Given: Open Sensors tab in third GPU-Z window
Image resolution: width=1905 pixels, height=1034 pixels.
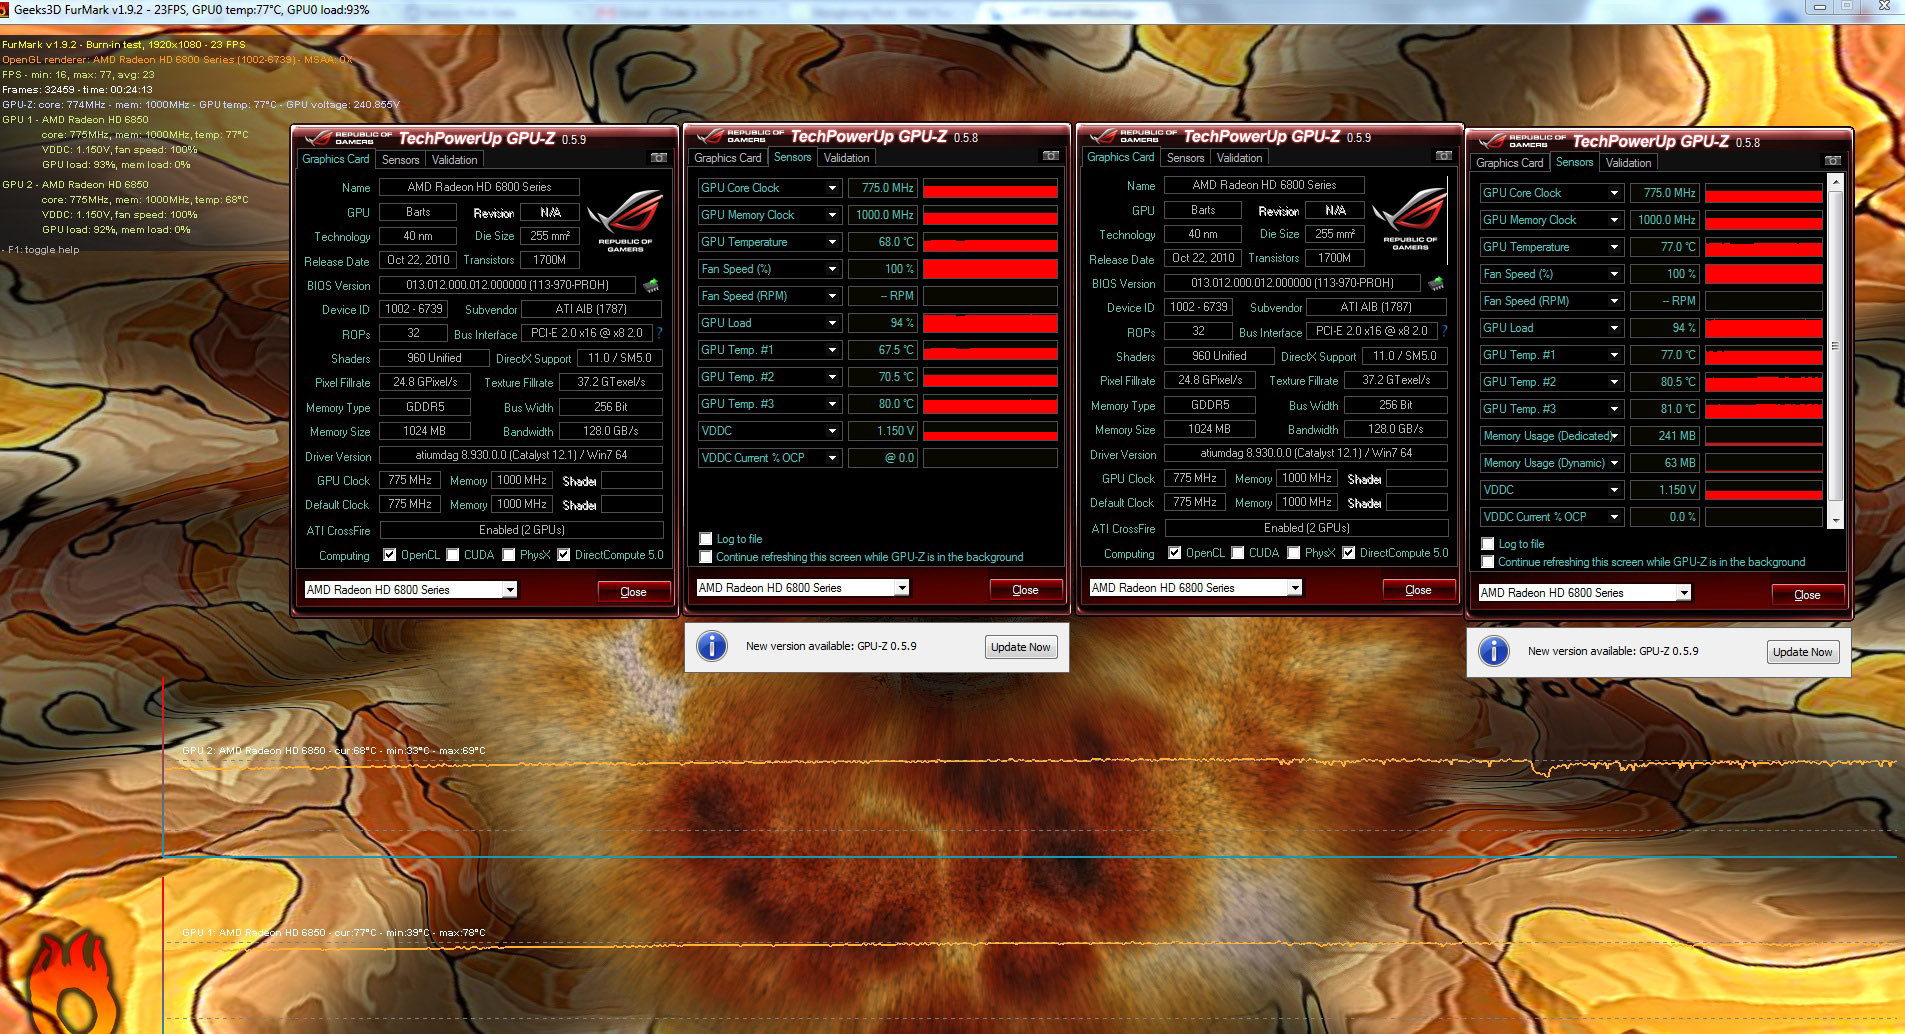Looking at the screenshot, I should 1185,158.
